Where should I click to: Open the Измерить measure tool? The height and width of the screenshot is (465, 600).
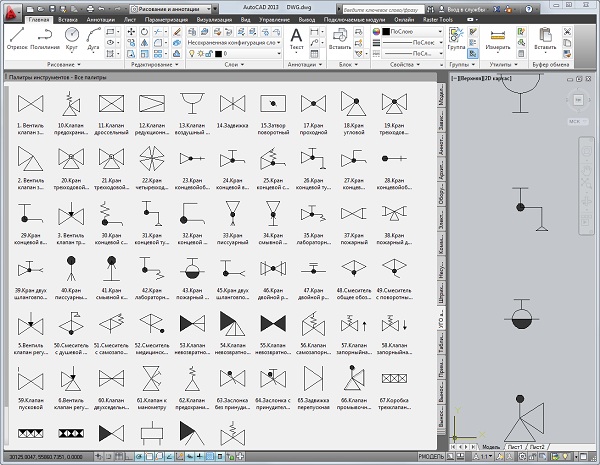(498, 38)
